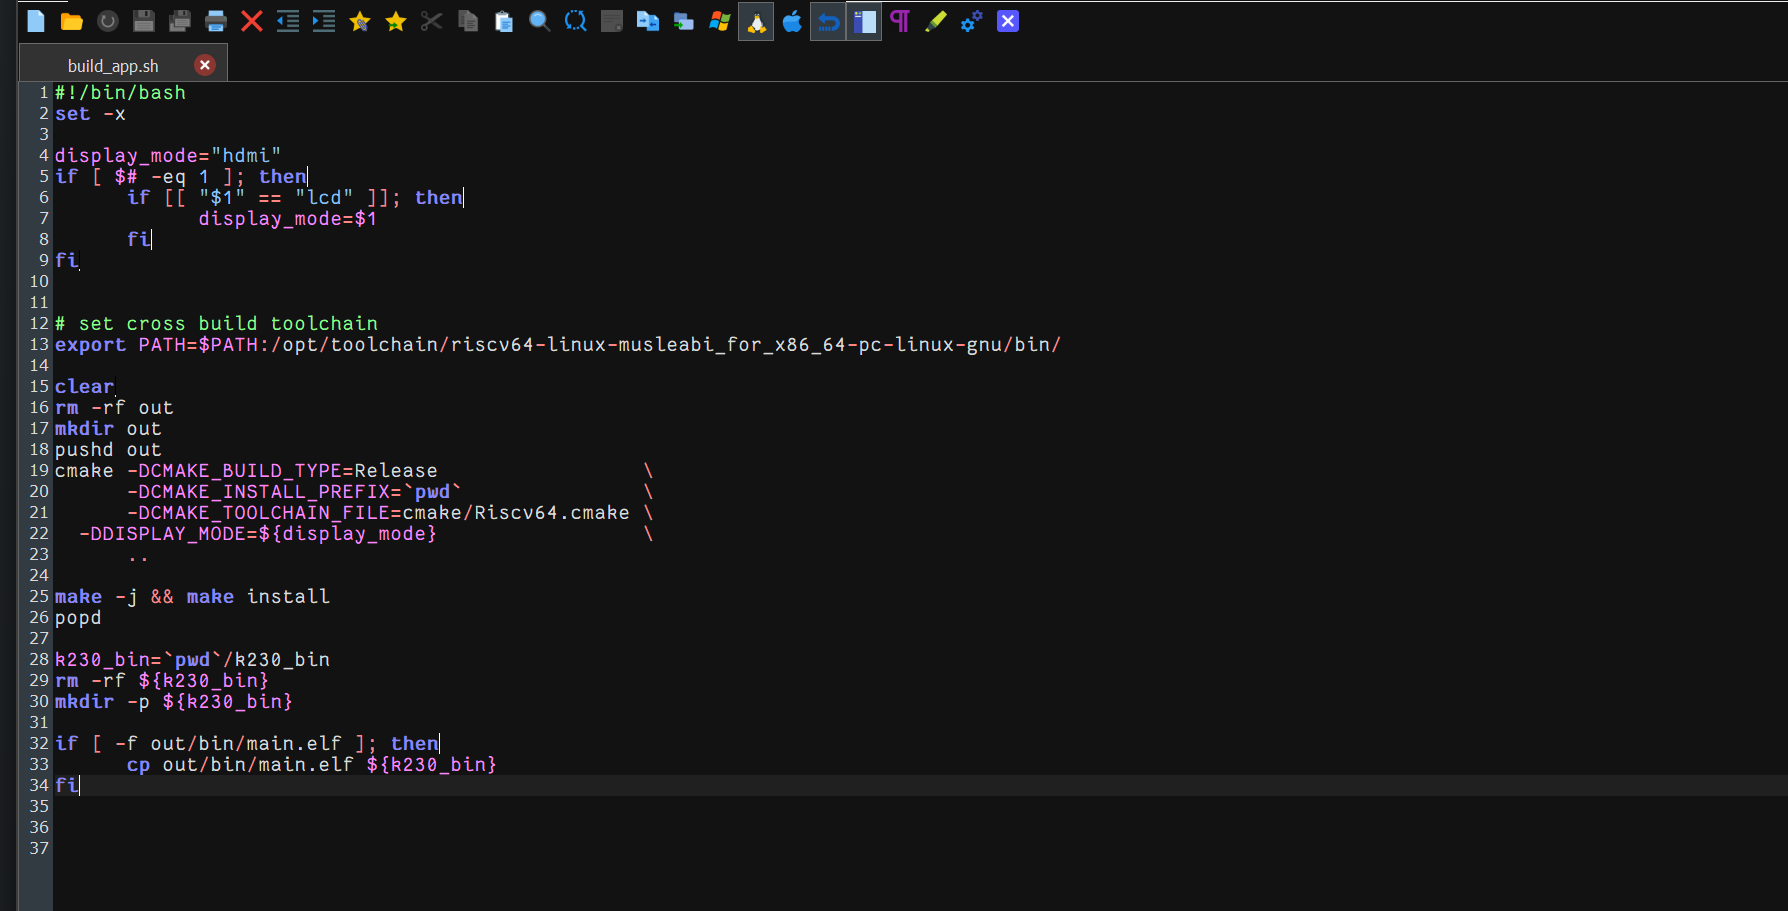Click 'mkdir -p ${k230_bin}' on line 30
This screenshot has width=1788, height=911.
[174, 701]
